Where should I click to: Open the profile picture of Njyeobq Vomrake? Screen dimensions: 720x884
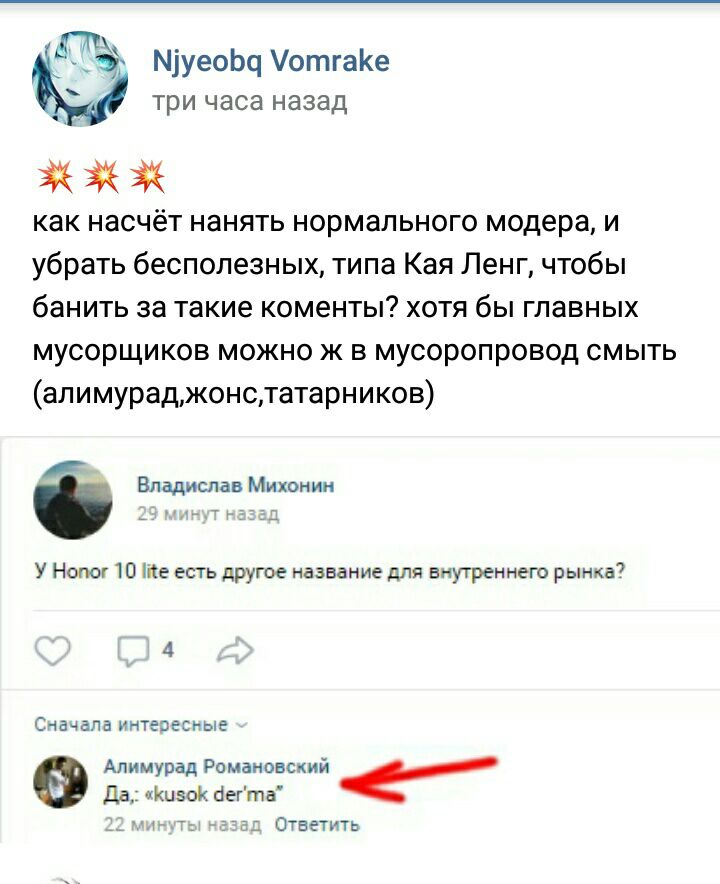[79, 78]
